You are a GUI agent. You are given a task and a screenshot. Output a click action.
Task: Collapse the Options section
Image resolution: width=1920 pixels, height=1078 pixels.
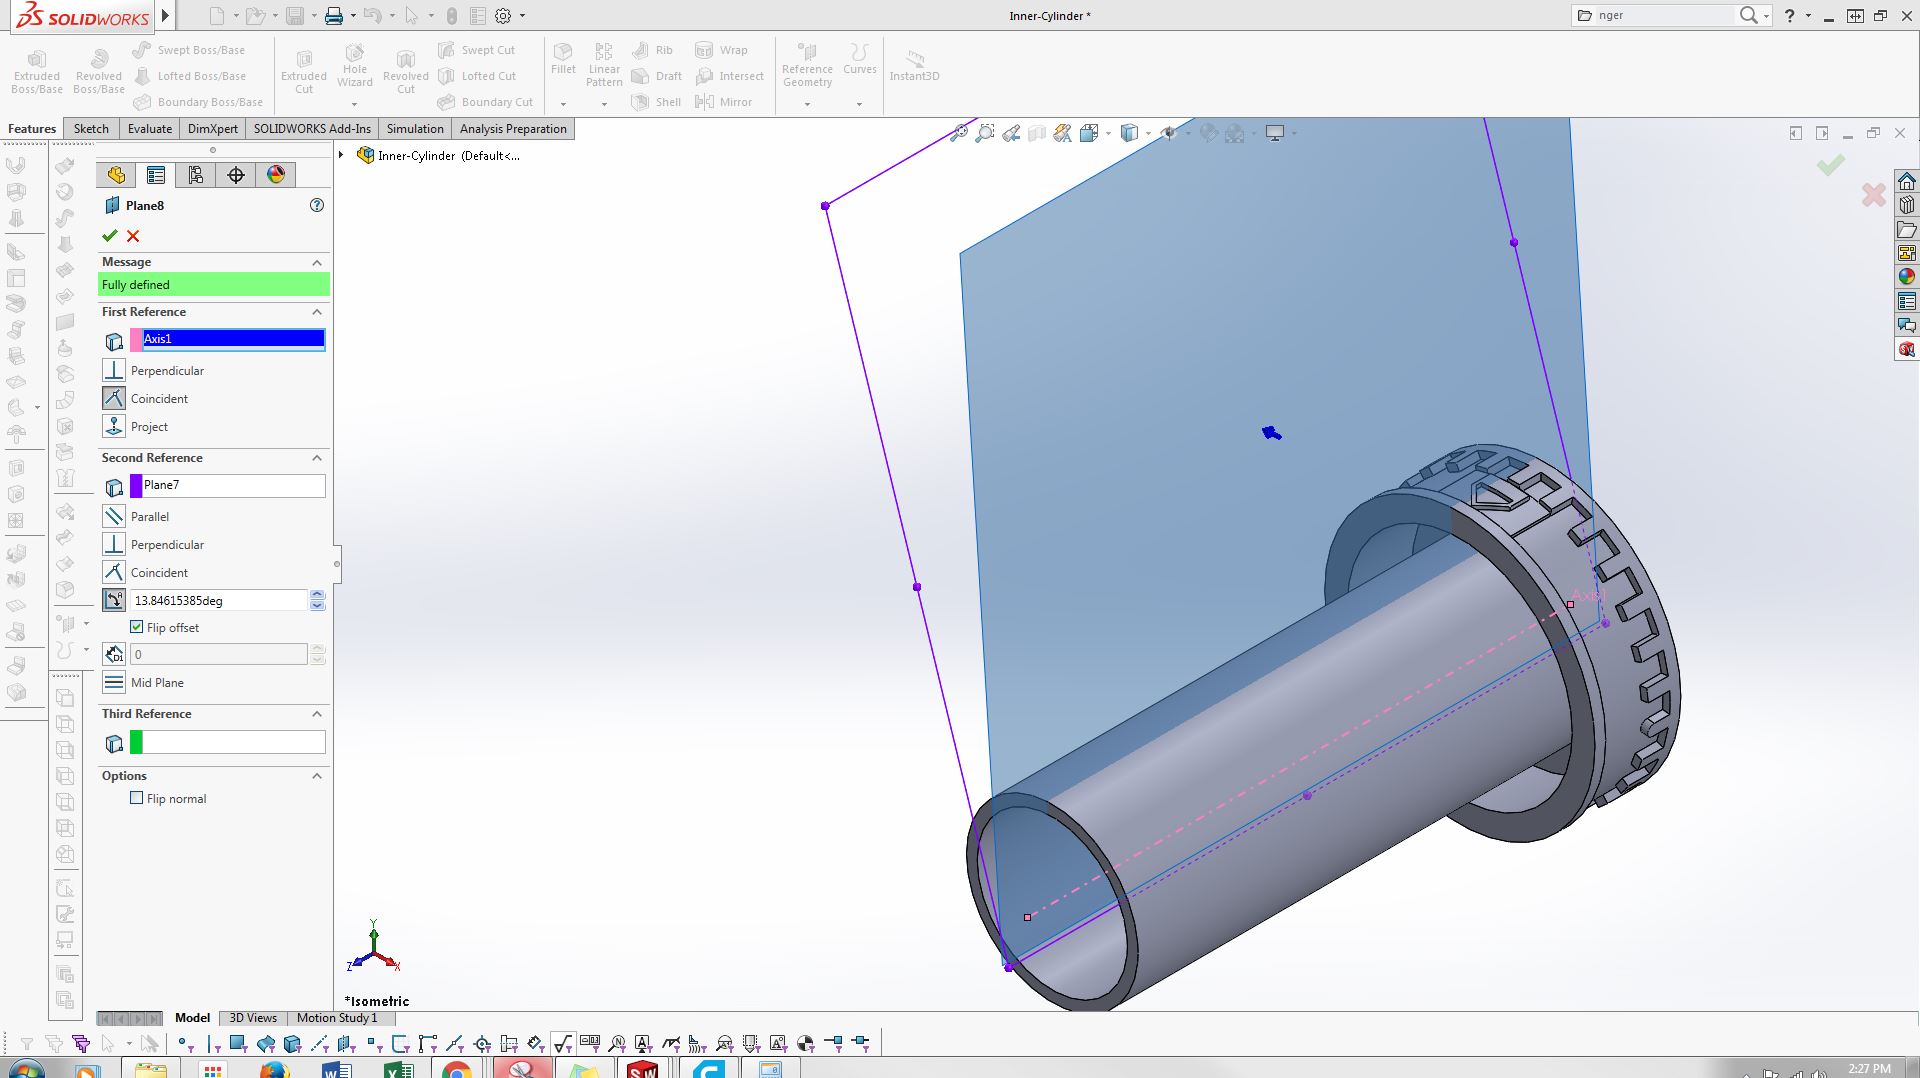click(x=317, y=776)
